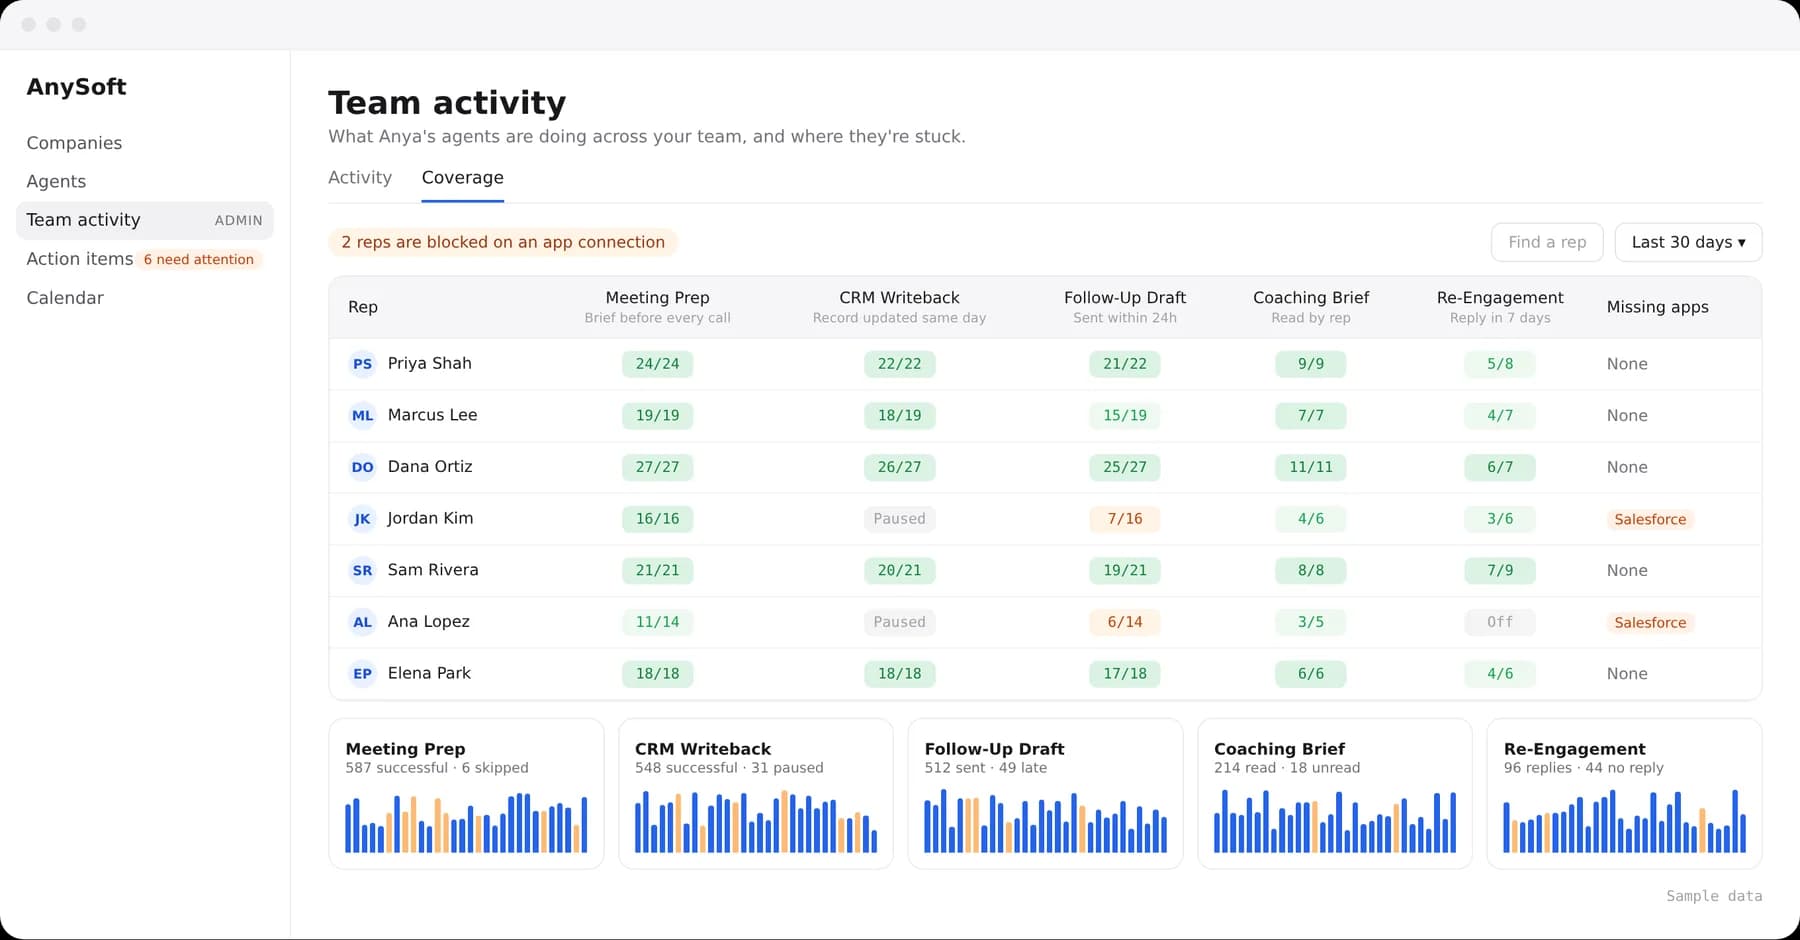Select the Coverage tab
This screenshot has width=1800, height=940.
(x=462, y=177)
